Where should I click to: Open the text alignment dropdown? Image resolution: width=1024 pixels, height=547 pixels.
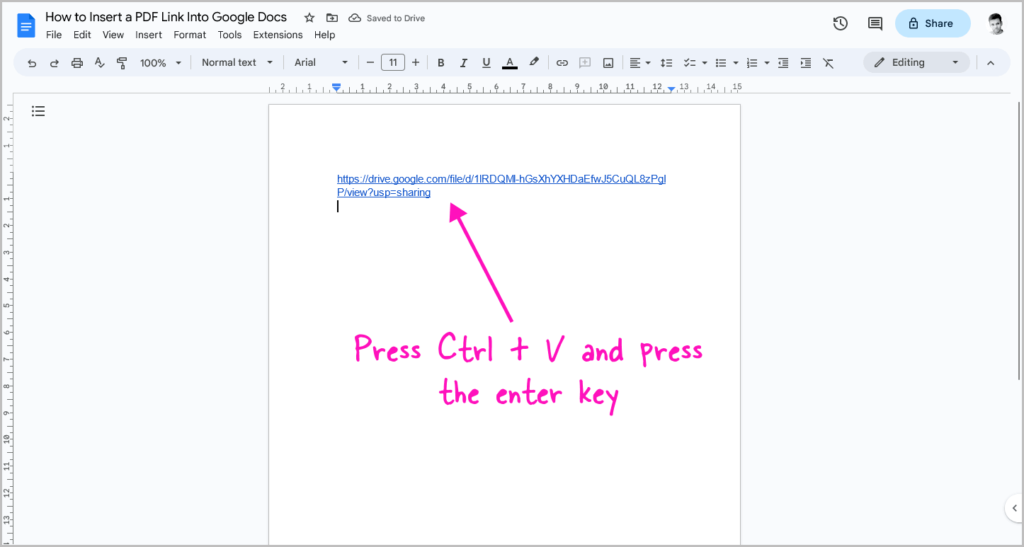click(640, 63)
